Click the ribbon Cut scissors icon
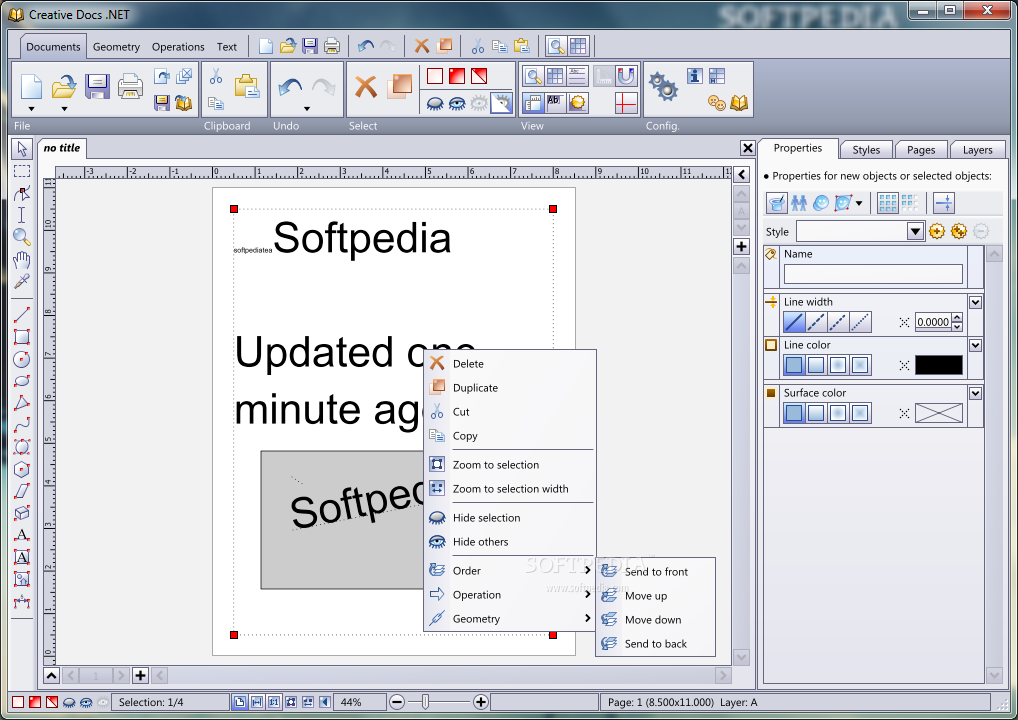The width and height of the screenshot is (1018, 720). coord(216,77)
